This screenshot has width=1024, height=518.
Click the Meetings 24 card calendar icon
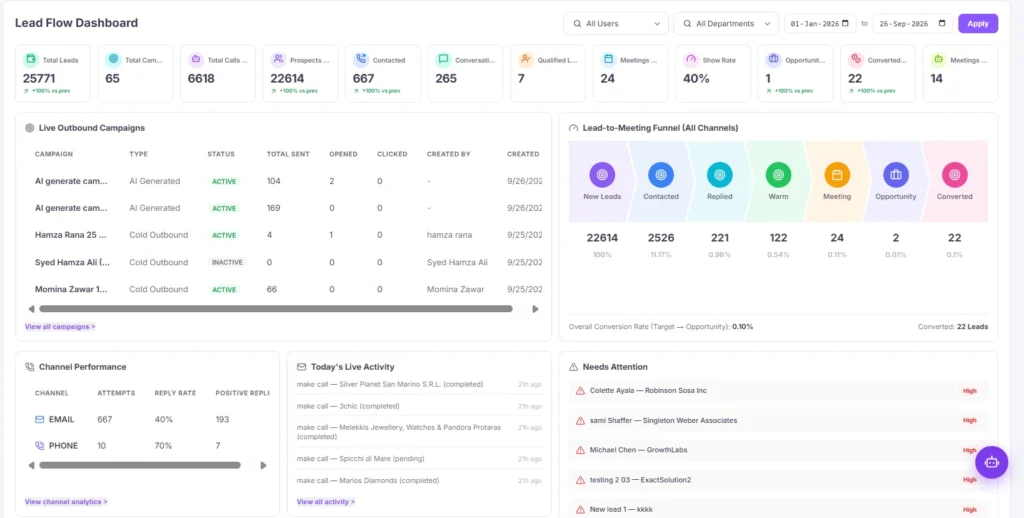pyautogui.click(x=609, y=59)
